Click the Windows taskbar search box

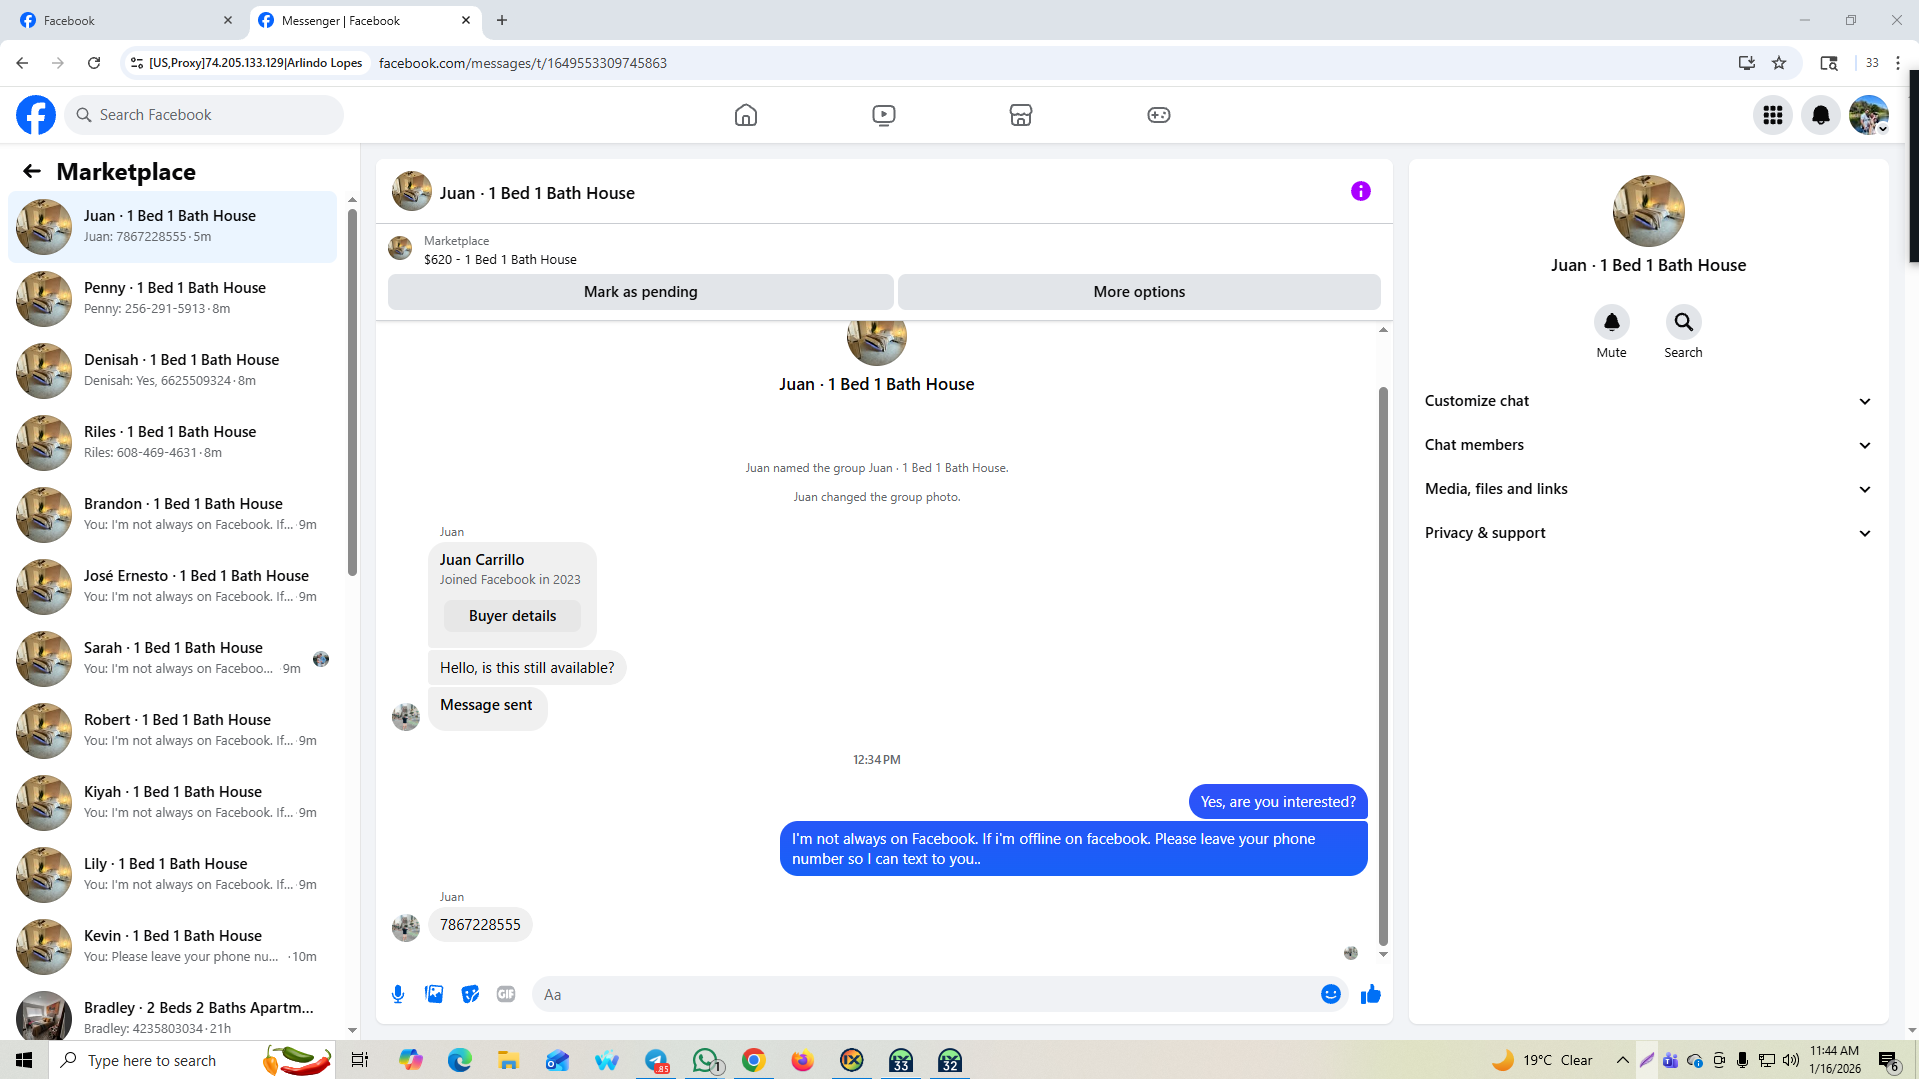(190, 1060)
